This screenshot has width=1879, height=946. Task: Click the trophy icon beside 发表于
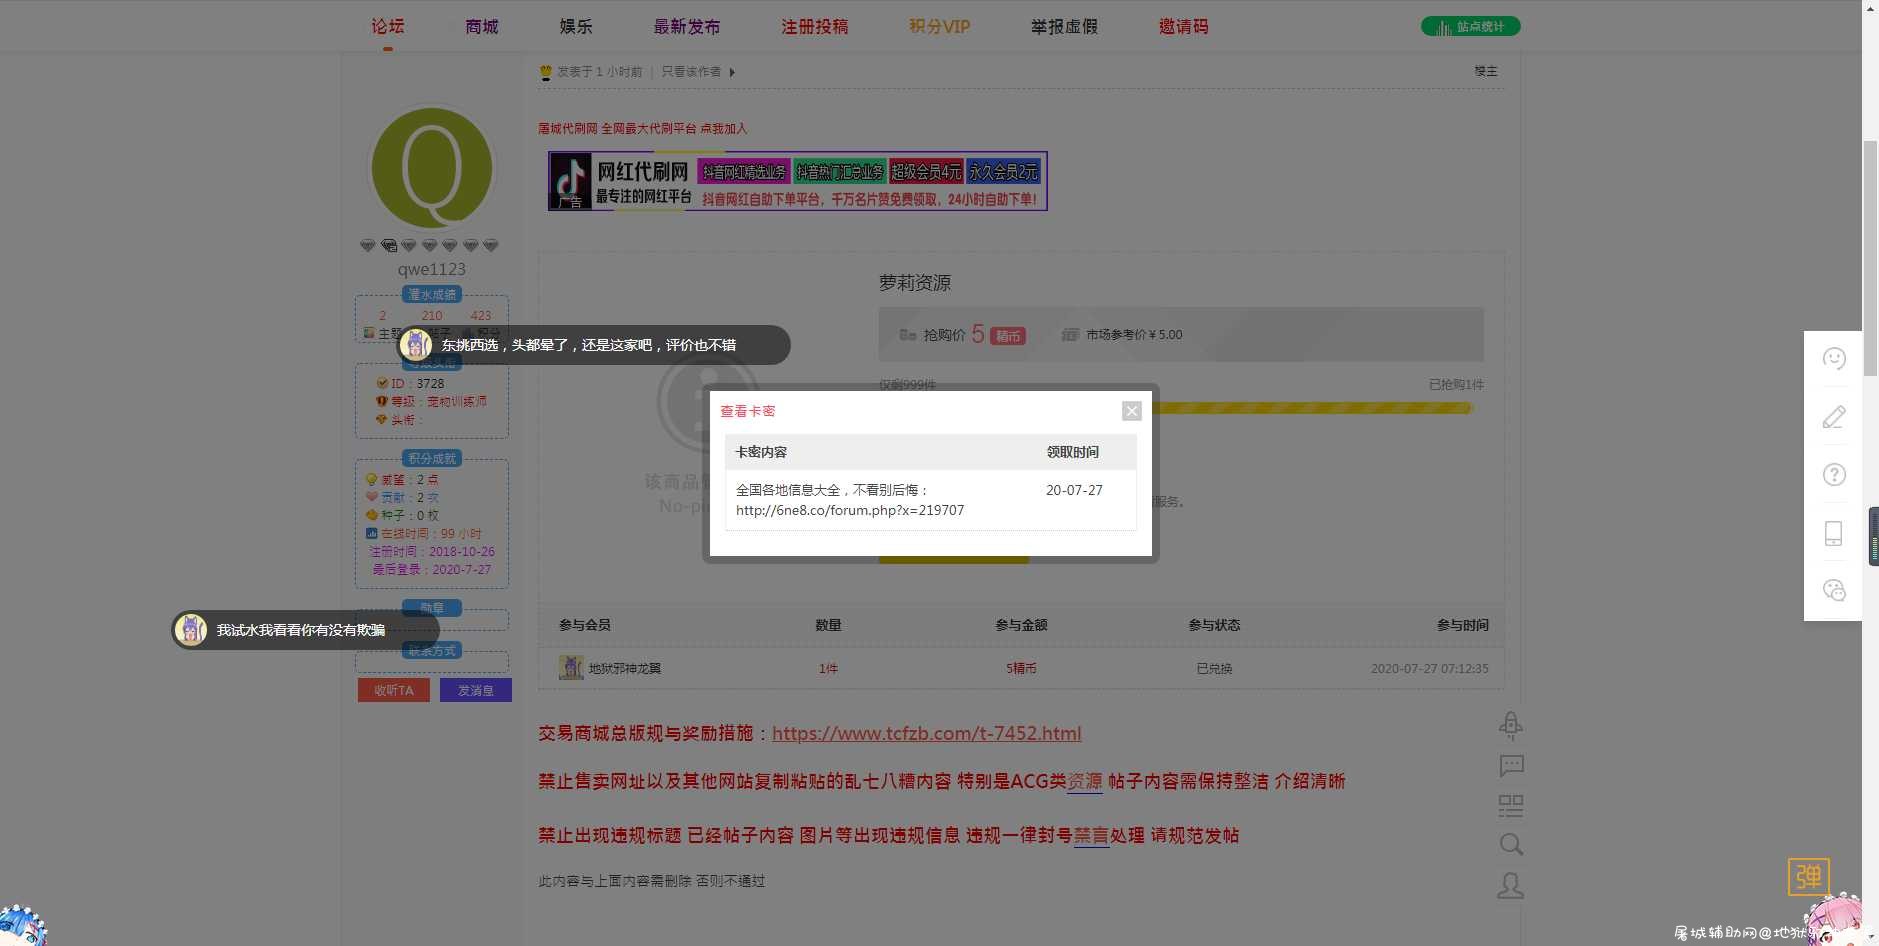[x=545, y=72]
